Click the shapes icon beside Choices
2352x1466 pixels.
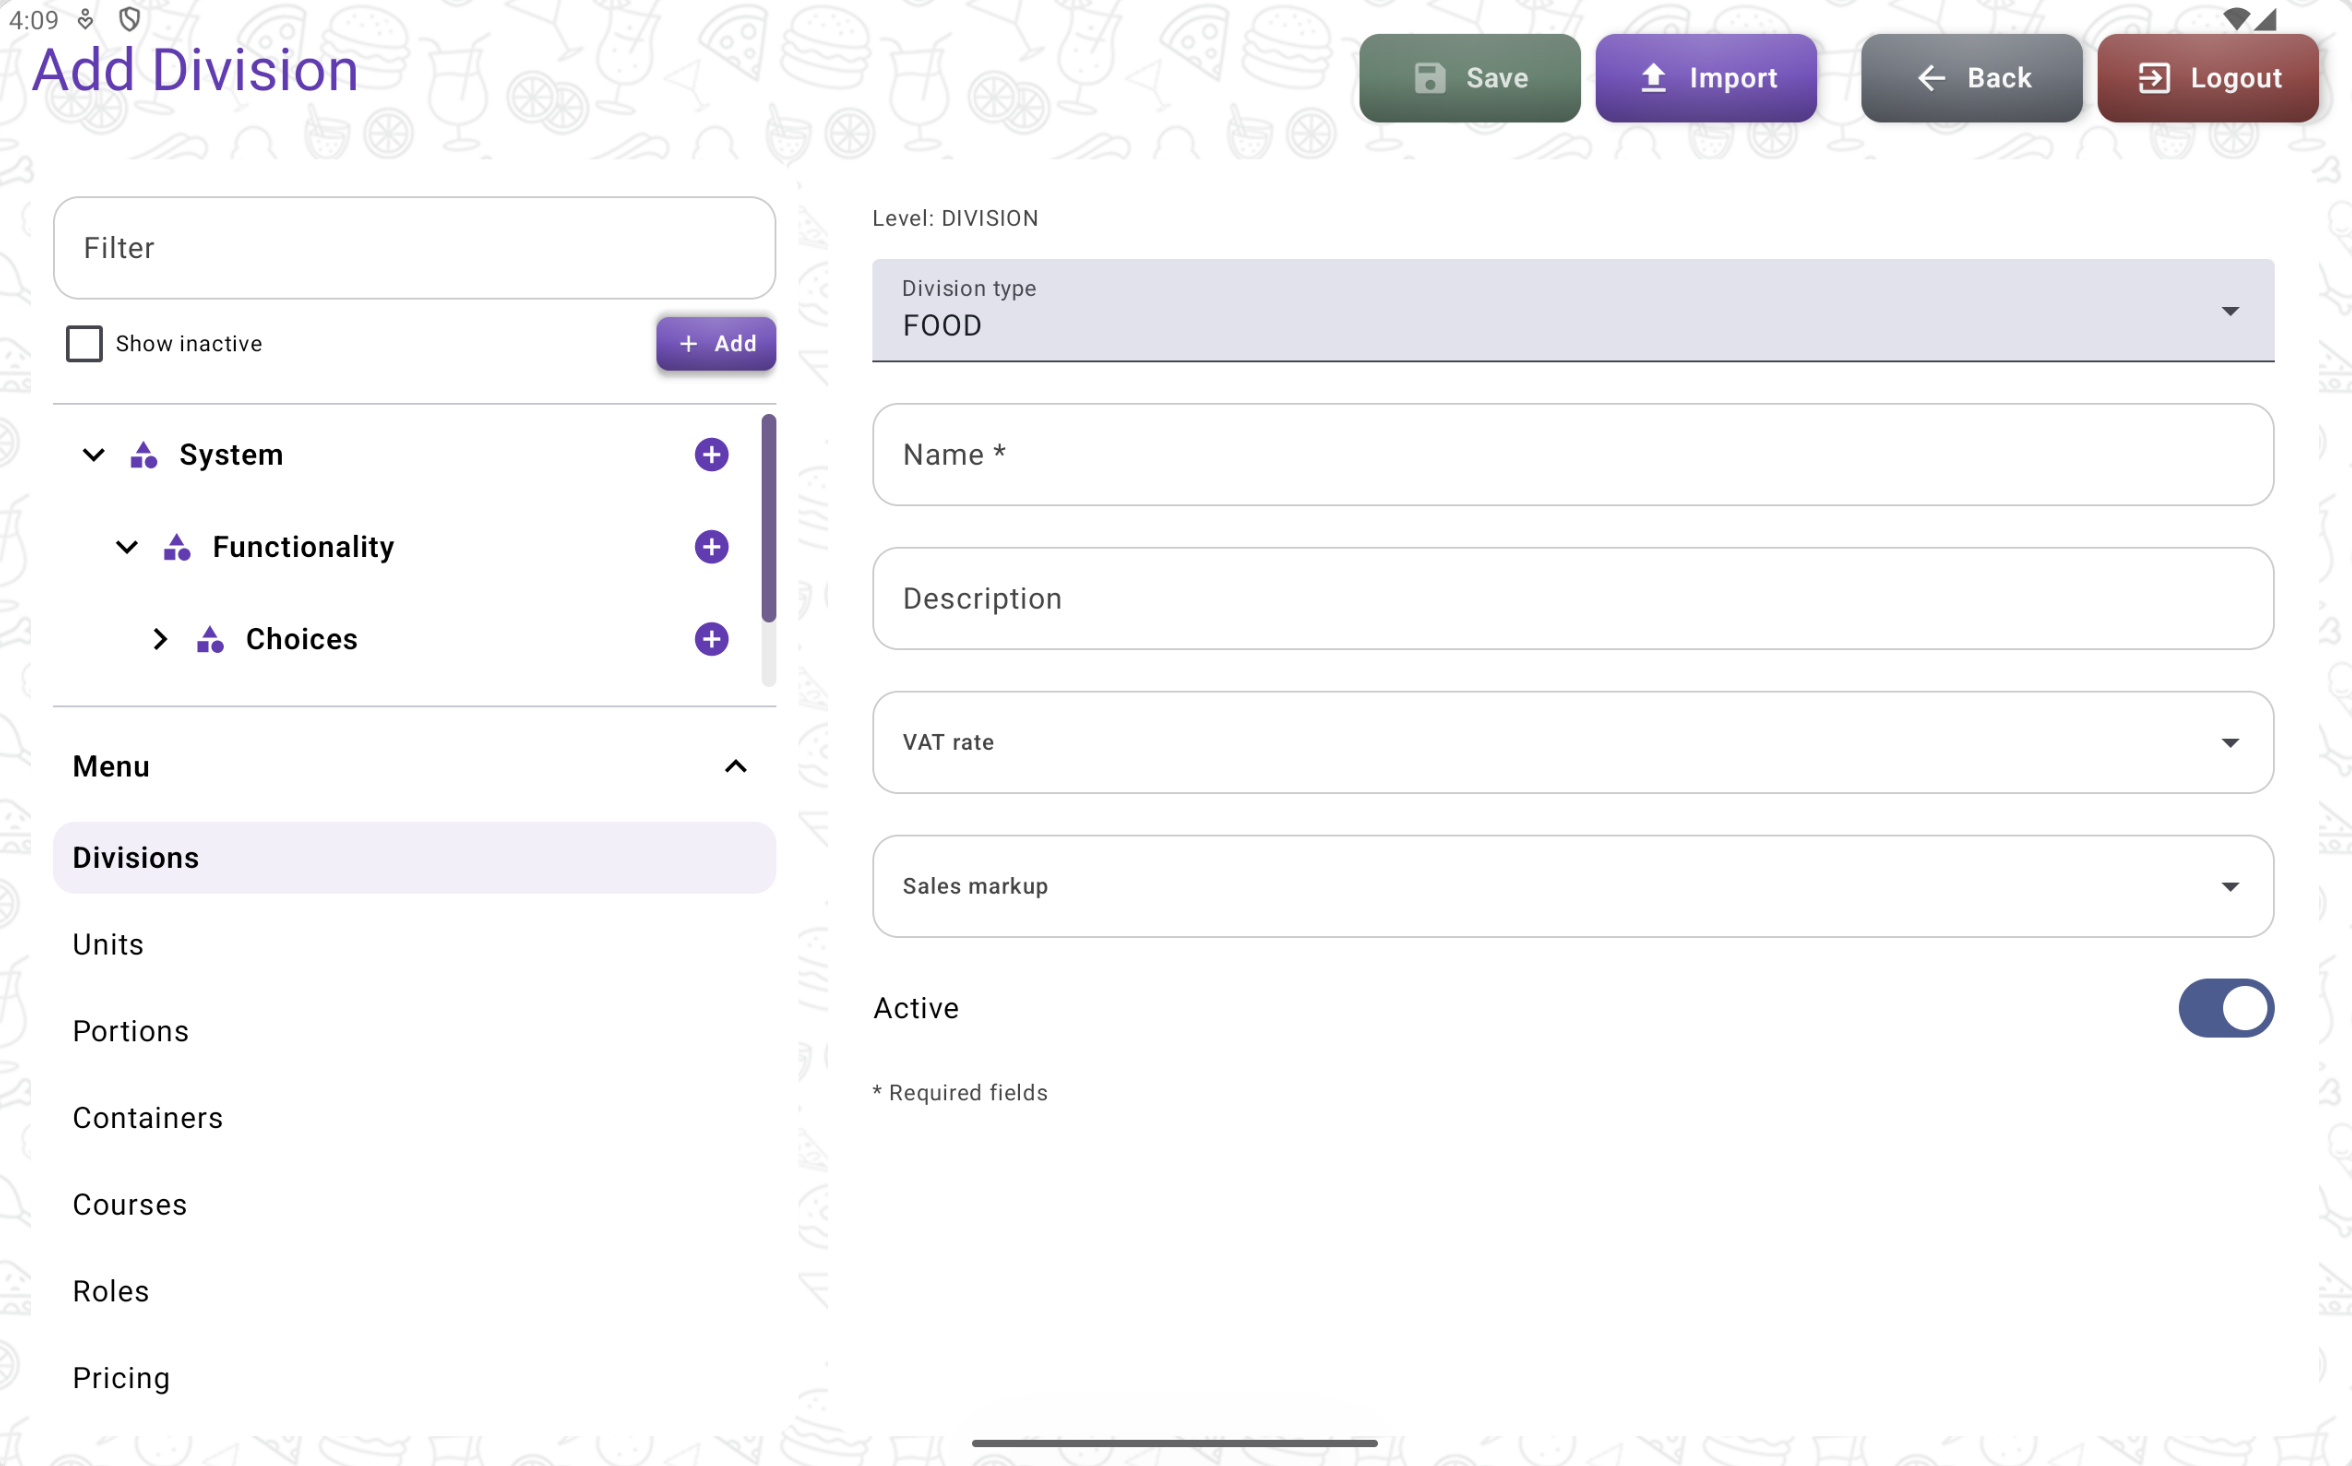pyautogui.click(x=210, y=639)
